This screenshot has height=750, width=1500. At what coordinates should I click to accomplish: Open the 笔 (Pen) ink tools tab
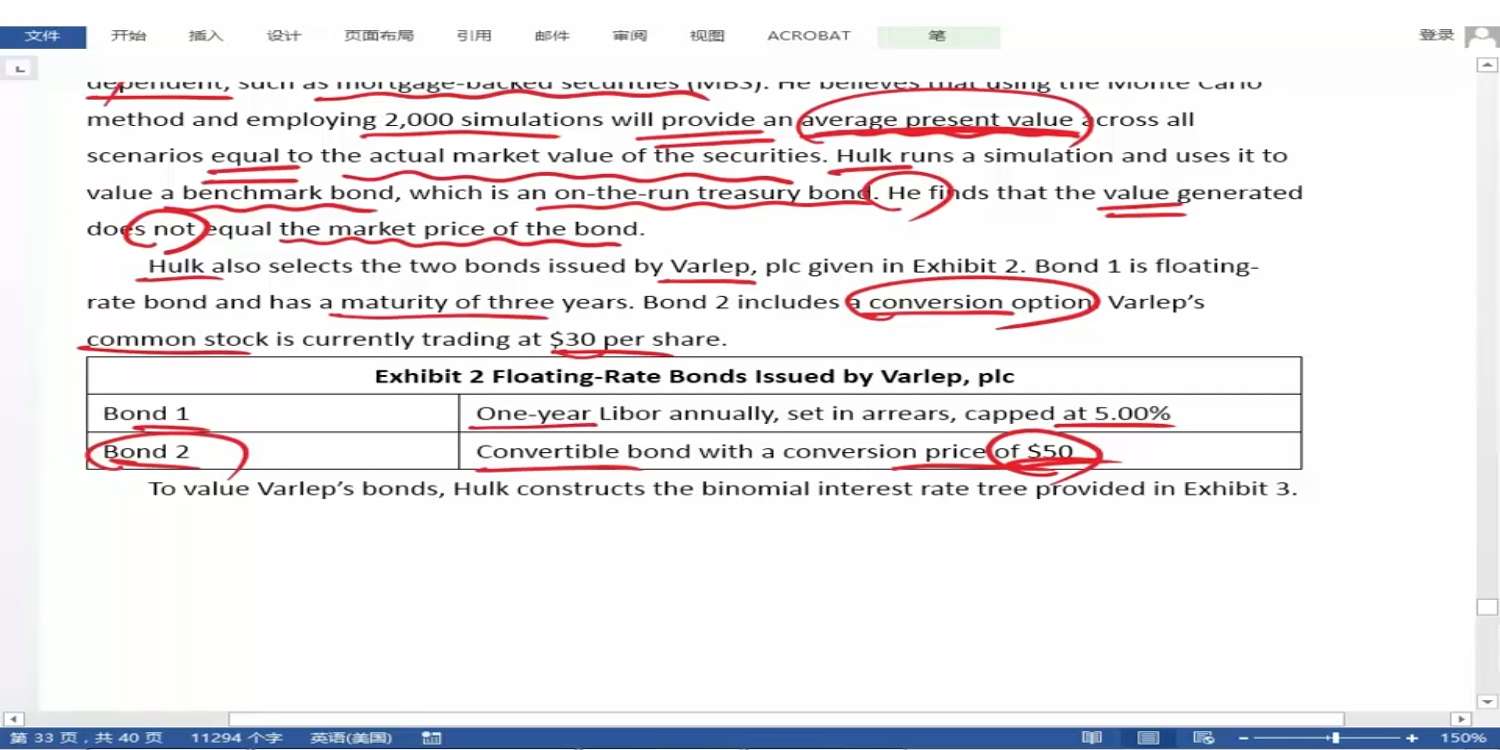[937, 36]
